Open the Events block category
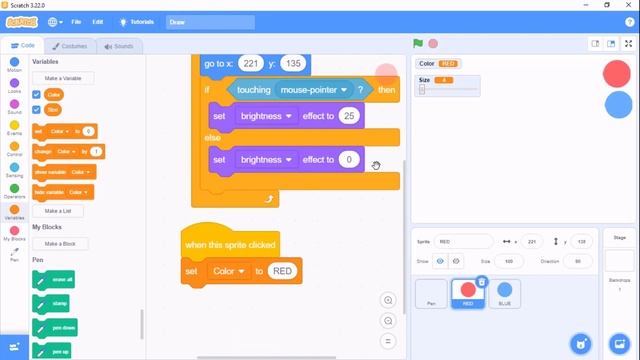640x360 pixels. (14, 128)
